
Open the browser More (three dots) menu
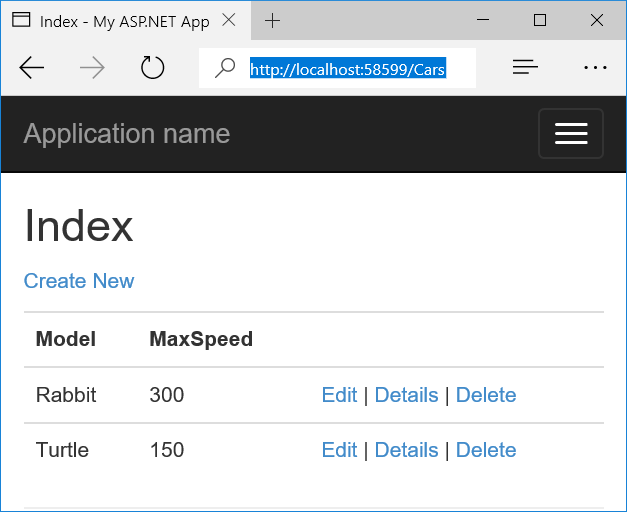coord(595,68)
